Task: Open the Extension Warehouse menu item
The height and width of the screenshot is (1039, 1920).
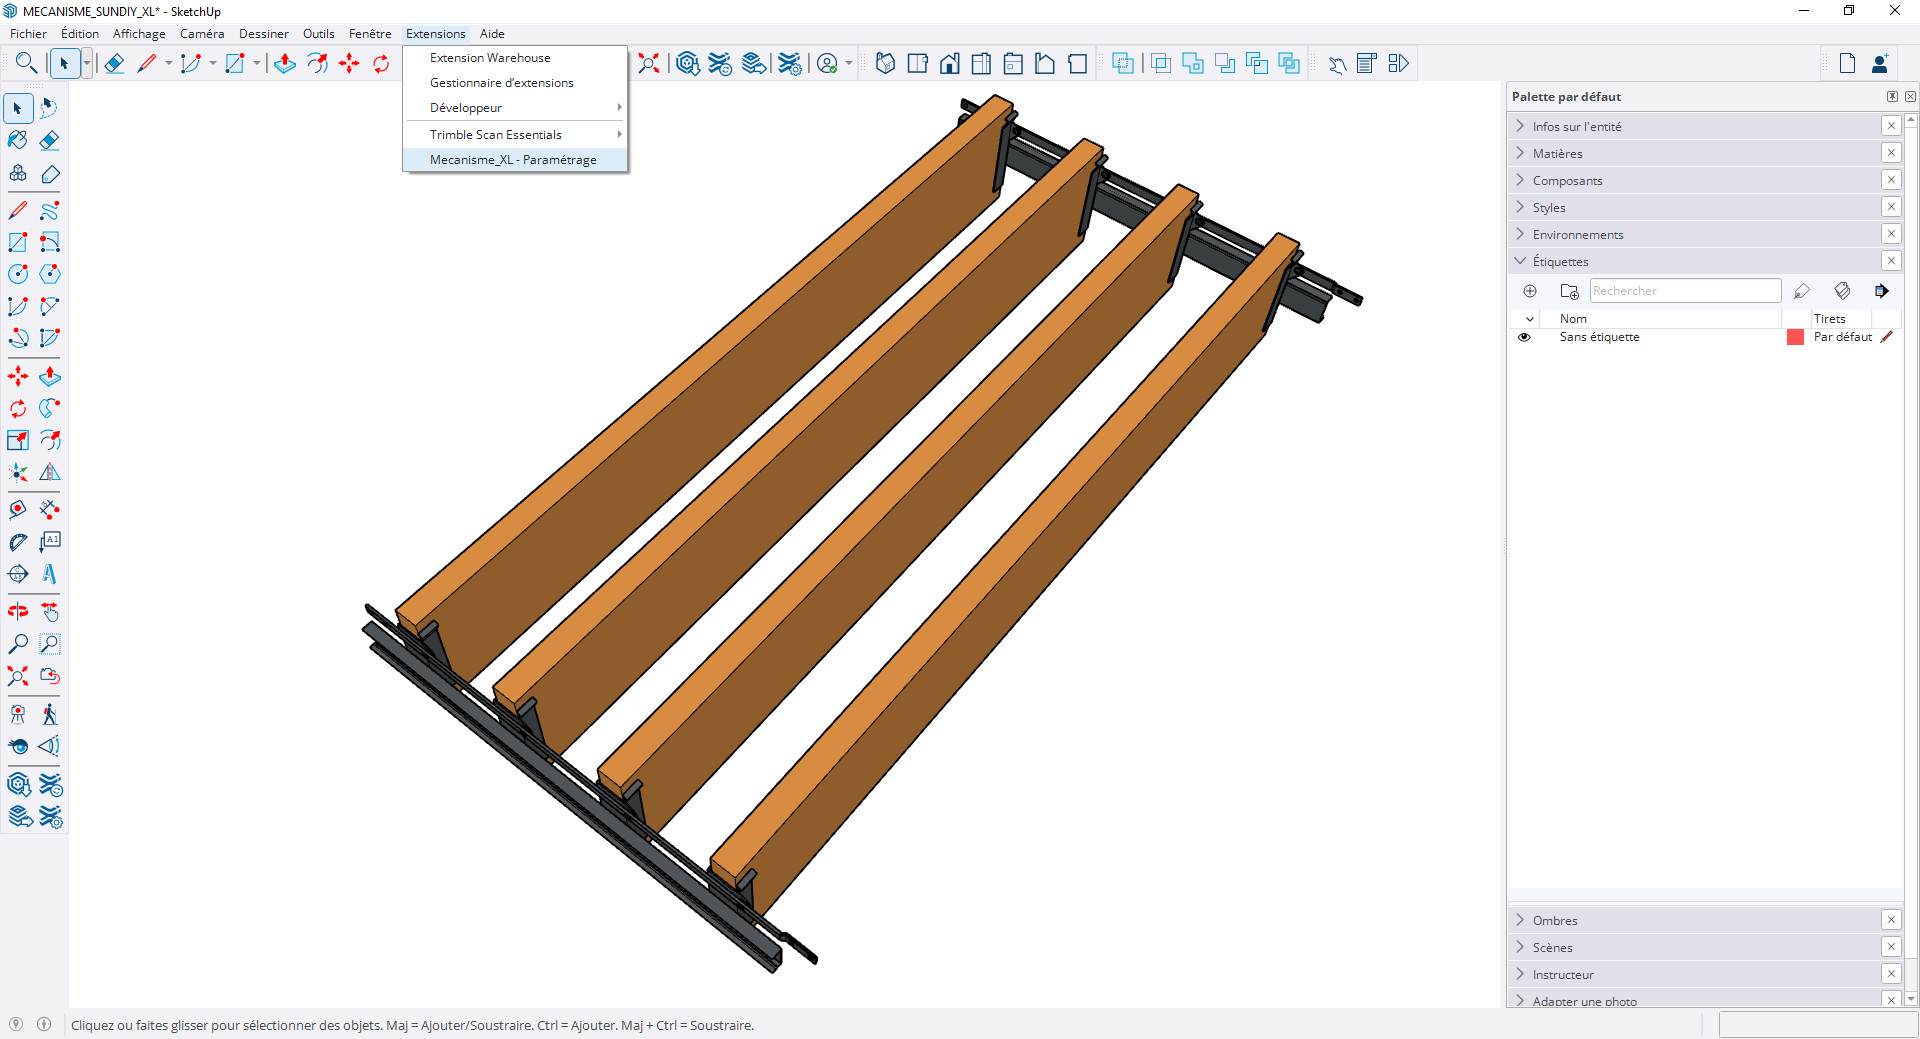Action: [490, 58]
